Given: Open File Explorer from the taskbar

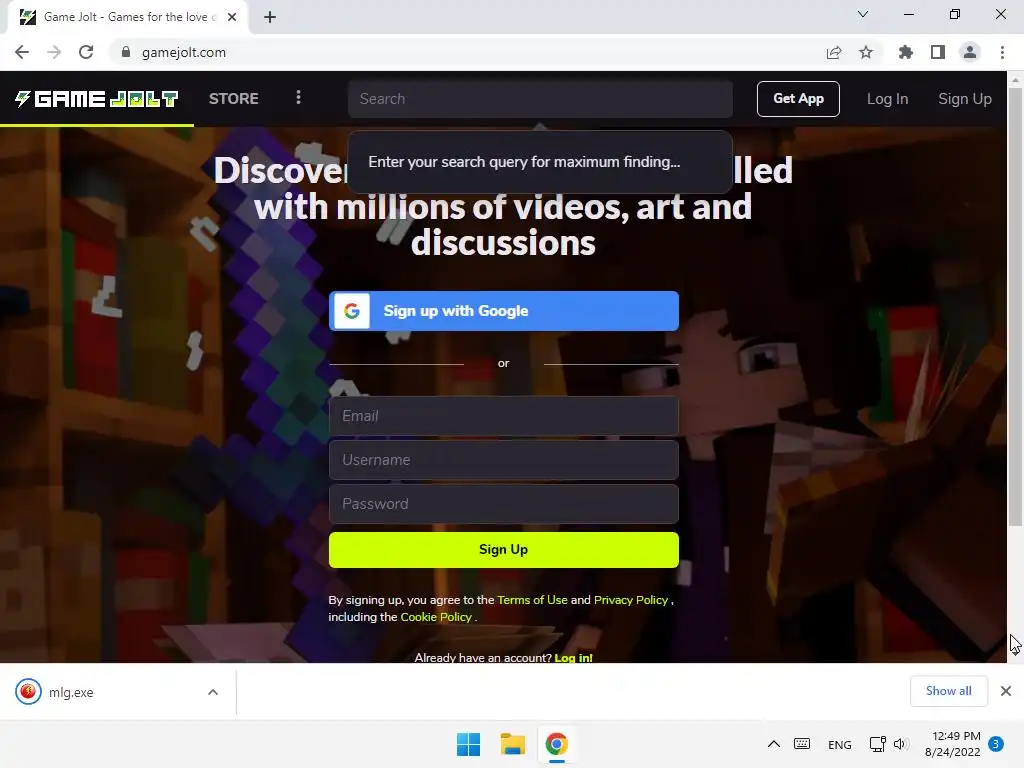Looking at the screenshot, I should coord(513,744).
